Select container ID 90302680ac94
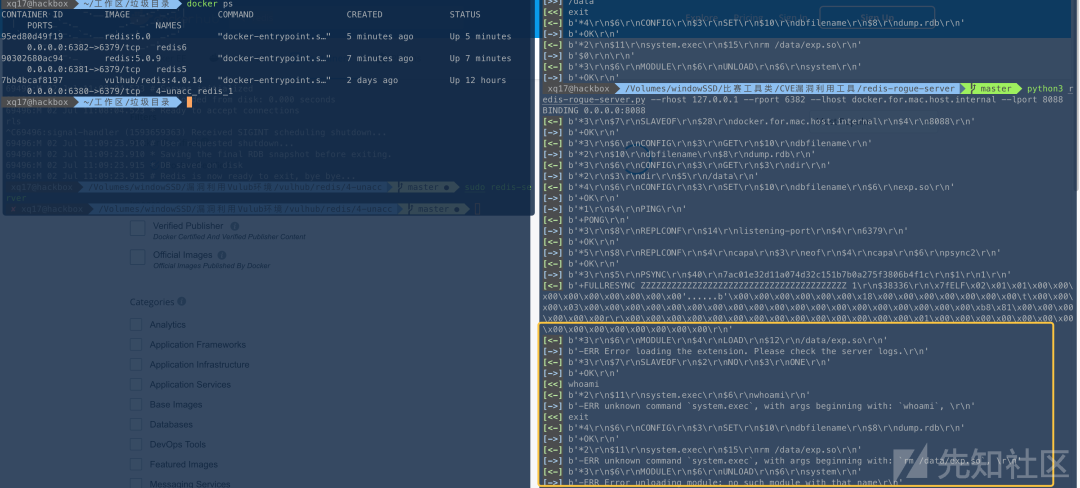 tap(32, 59)
